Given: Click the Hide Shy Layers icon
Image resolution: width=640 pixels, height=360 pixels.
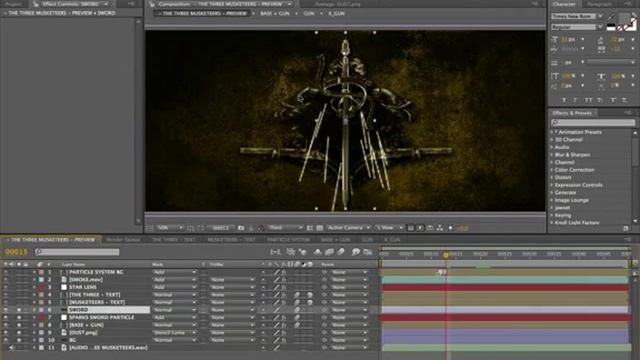Looking at the screenshot, I should pos(318,252).
